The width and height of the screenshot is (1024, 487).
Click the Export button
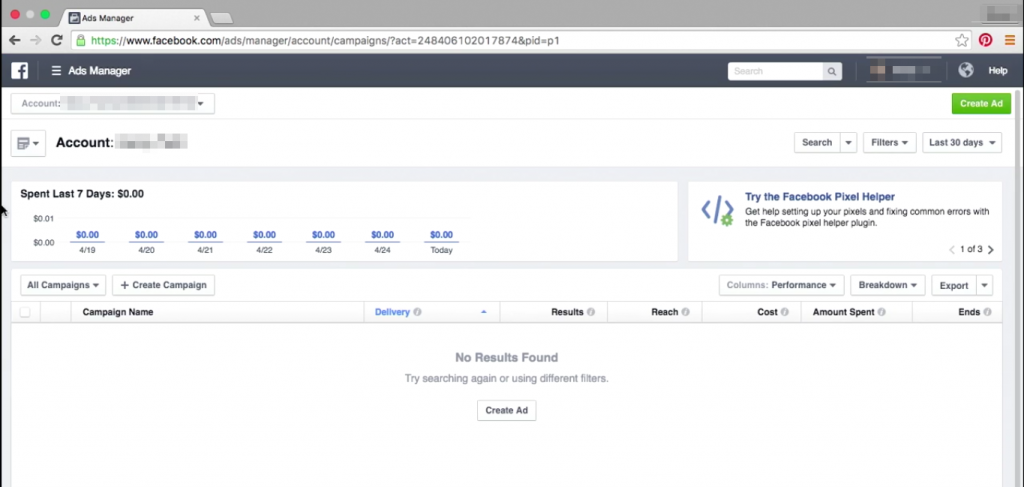point(953,285)
